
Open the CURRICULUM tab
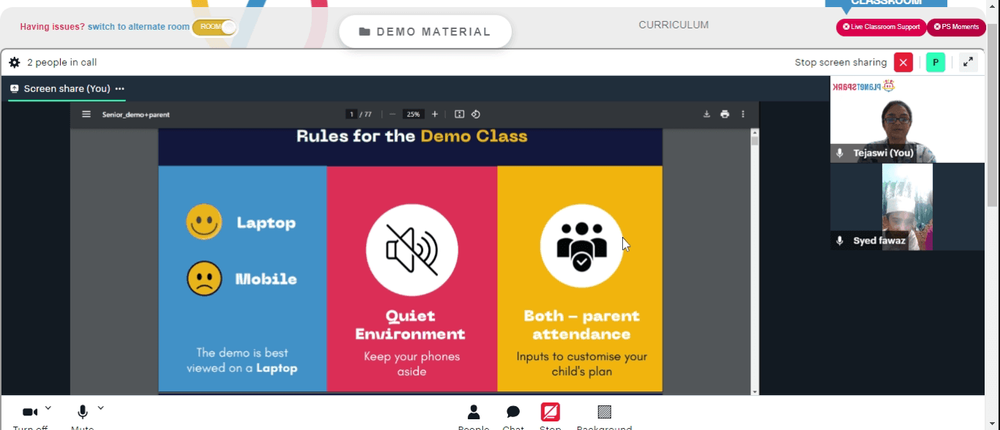point(673,25)
